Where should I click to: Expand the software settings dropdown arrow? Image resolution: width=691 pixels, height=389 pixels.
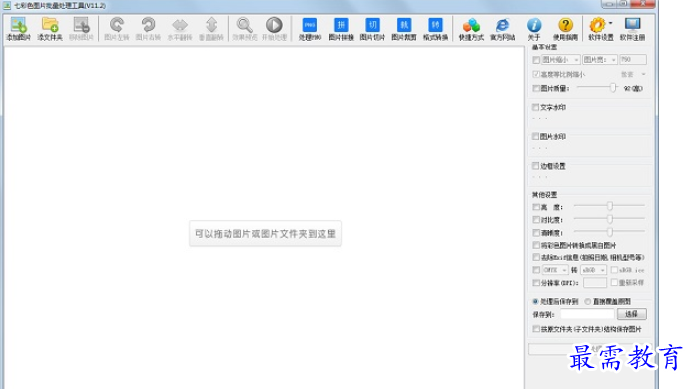[611, 23]
